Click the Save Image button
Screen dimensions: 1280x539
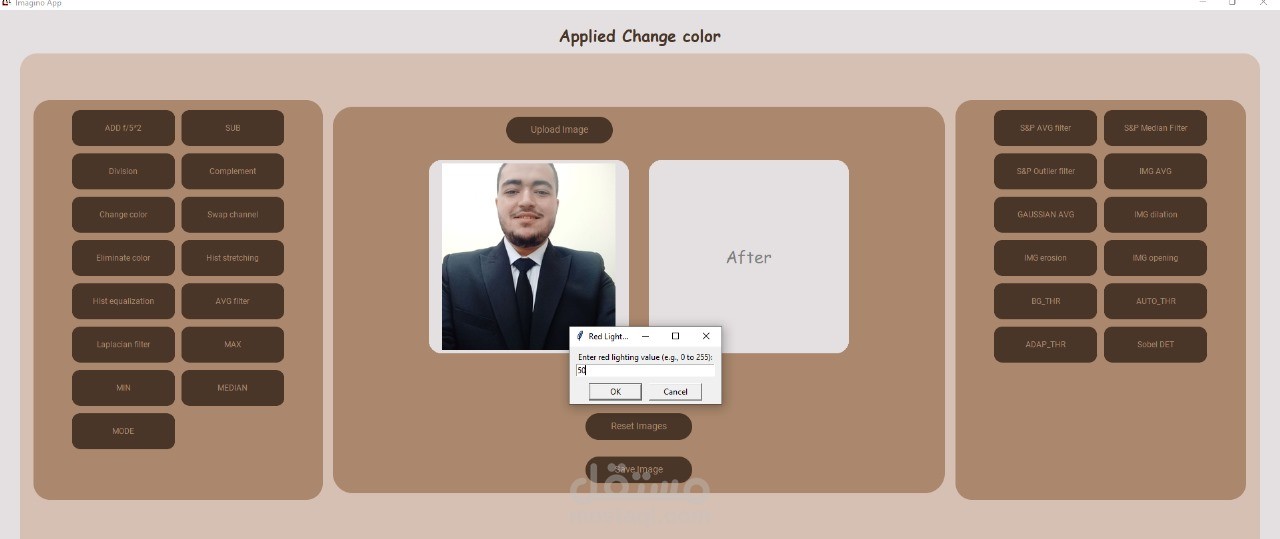(x=639, y=469)
